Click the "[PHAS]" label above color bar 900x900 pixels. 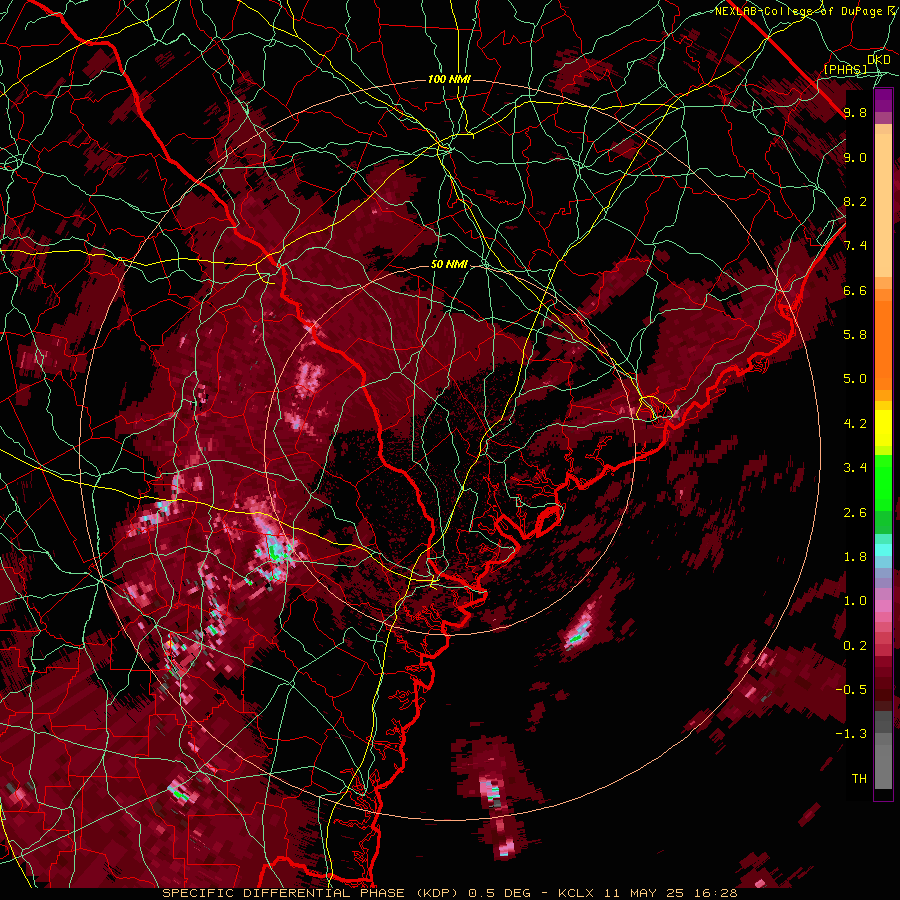(x=845, y=69)
